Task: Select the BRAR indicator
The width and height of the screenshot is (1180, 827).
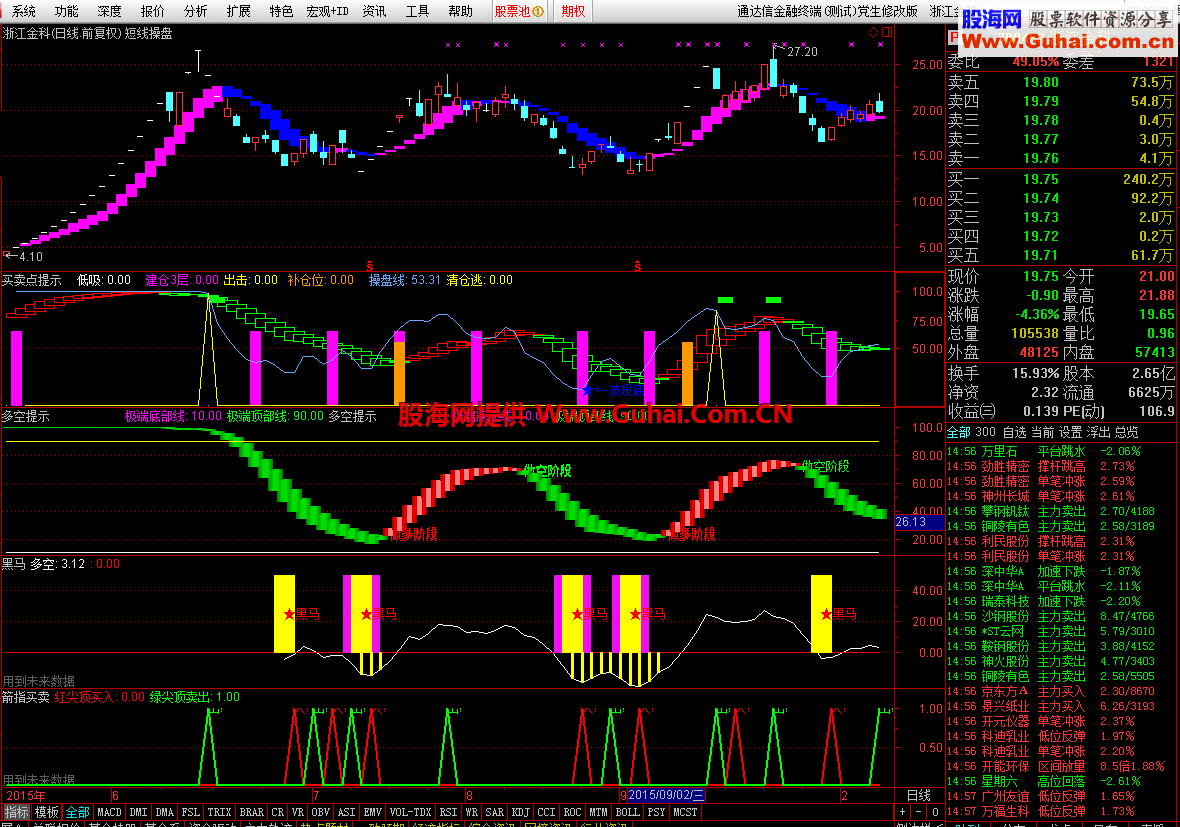Action: (251, 812)
